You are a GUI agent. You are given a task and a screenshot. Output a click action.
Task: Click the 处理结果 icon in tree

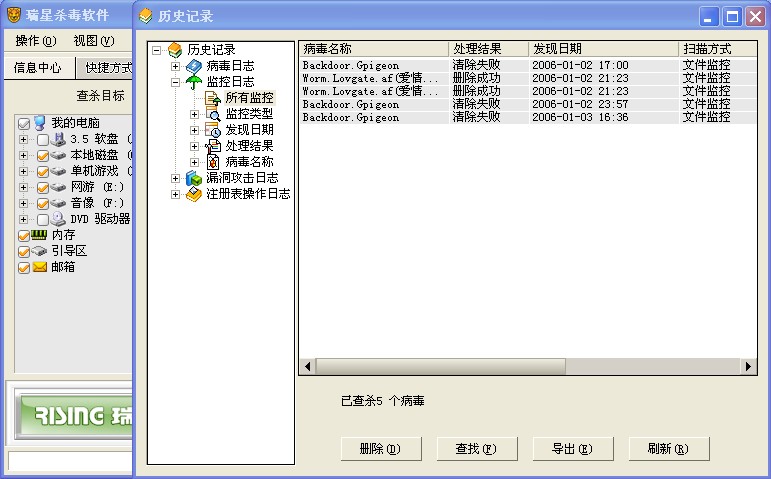point(212,146)
